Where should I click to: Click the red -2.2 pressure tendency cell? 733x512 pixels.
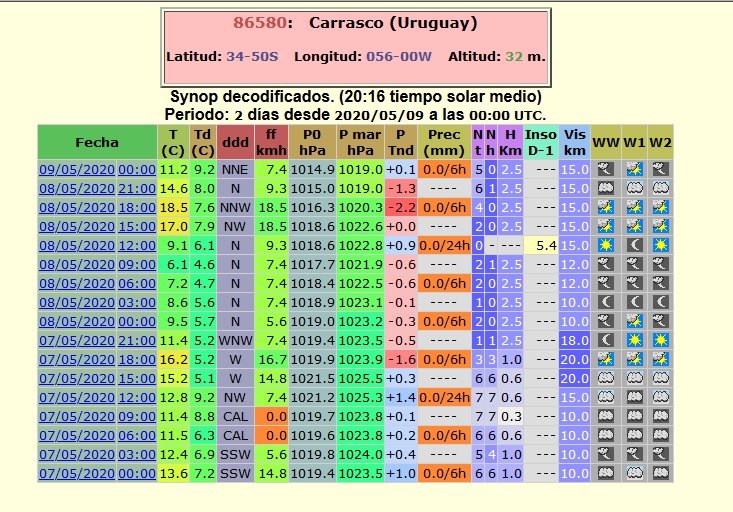400,207
